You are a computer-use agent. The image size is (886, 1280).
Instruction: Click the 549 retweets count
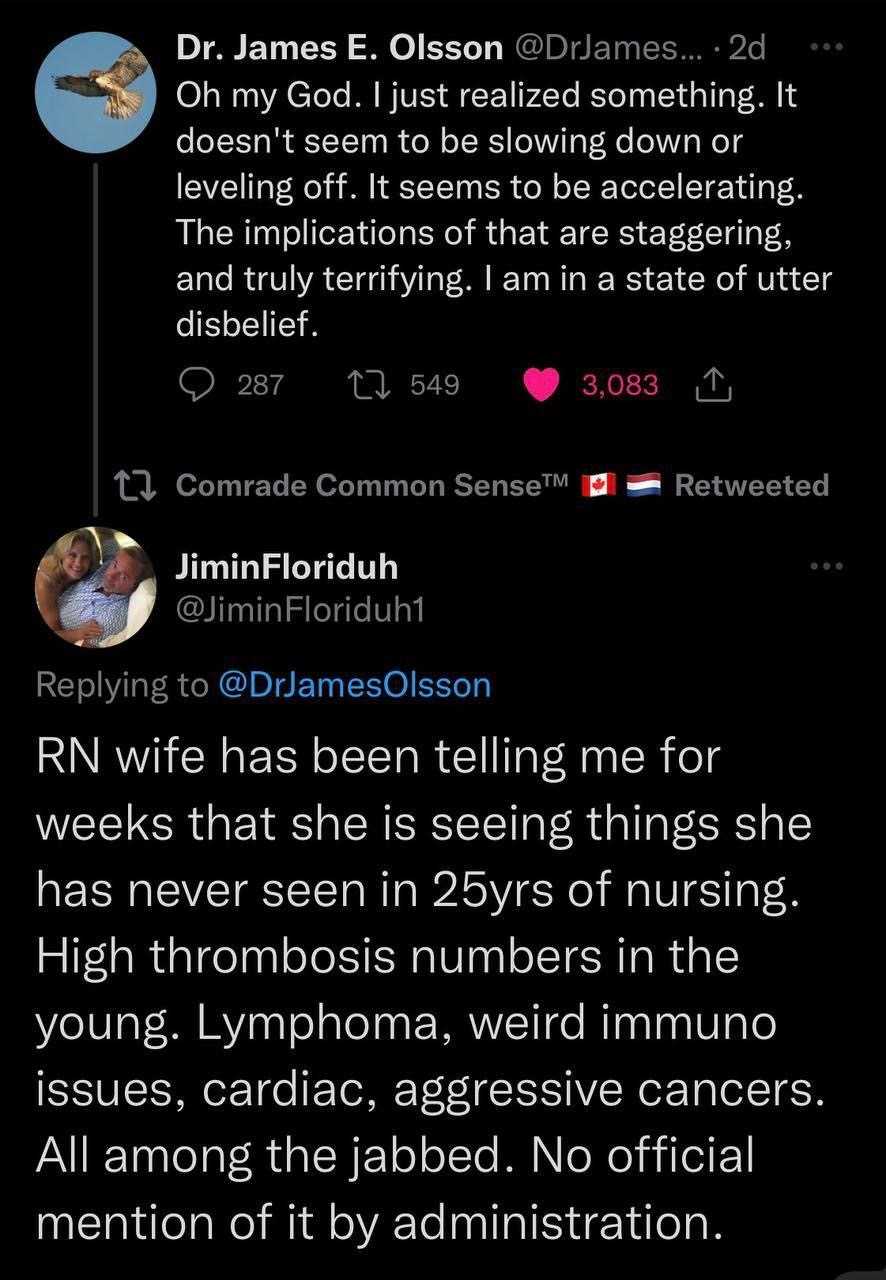(x=433, y=385)
